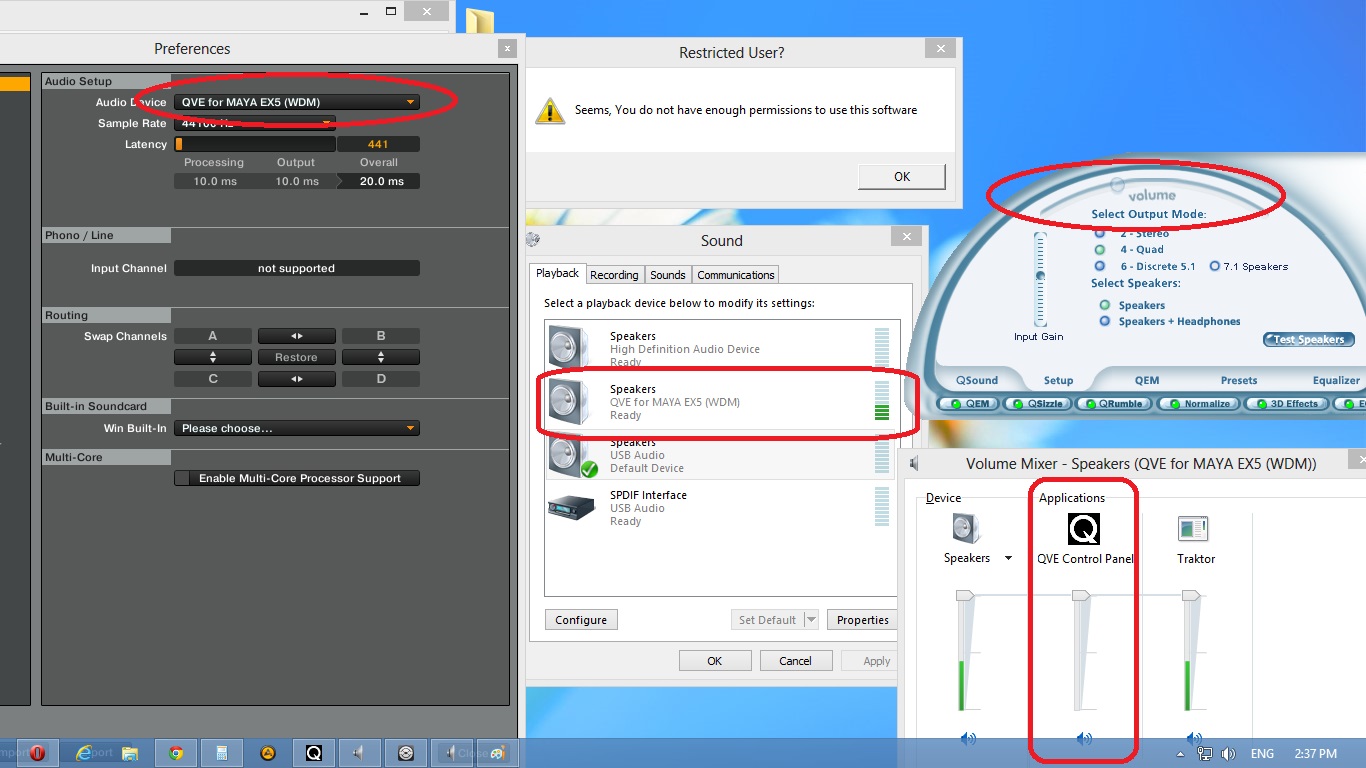Viewport: 1366px width, 768px height.
Task: Mute Traktor in Volume Mixer
Action: tap(1192, 739)
